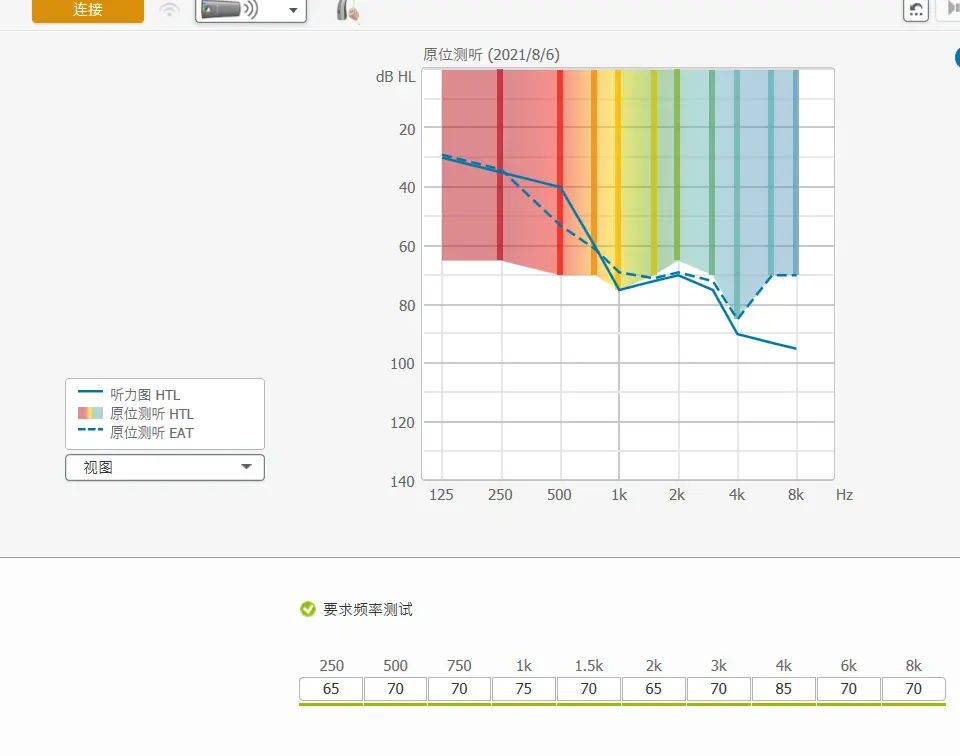
Task: Click the 原位测听 HTL legend color swatch
Action: click(x=90, y=414)
